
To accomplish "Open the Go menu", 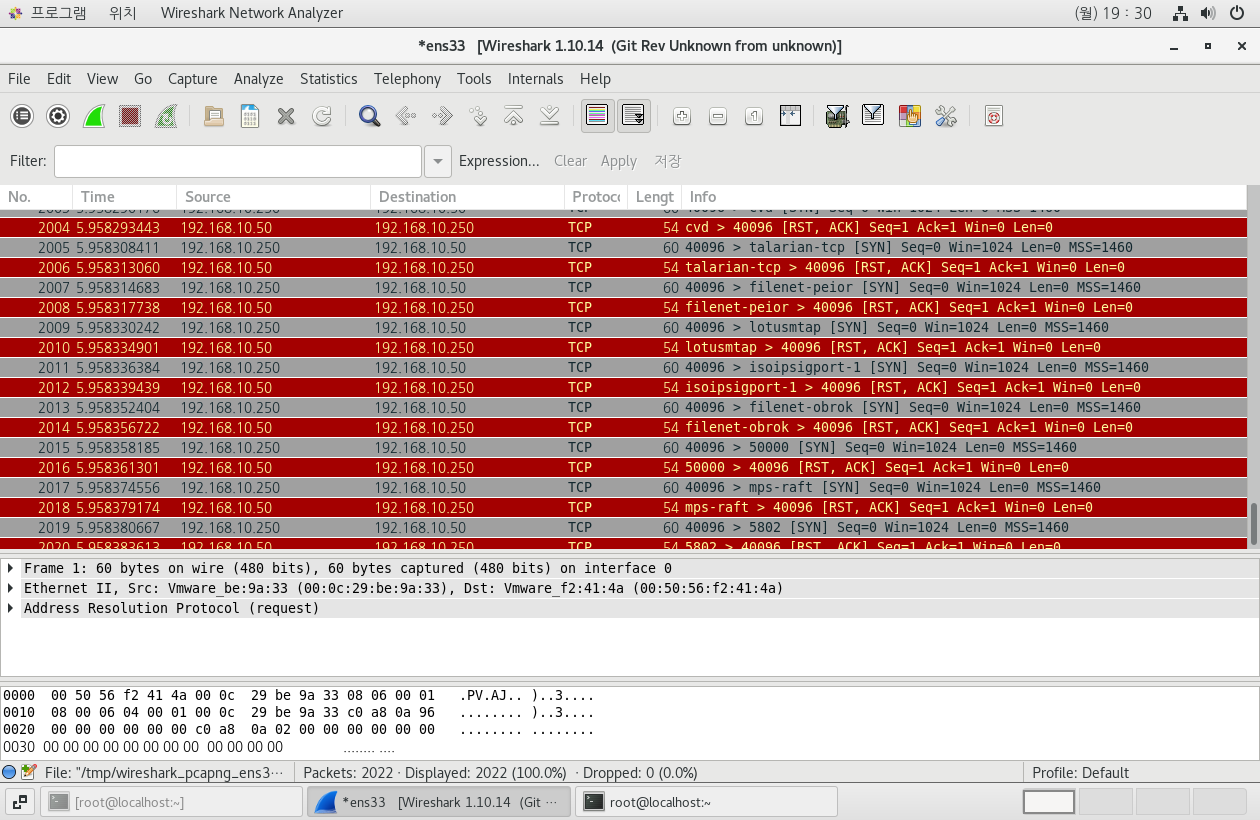I will click(143, 79).
